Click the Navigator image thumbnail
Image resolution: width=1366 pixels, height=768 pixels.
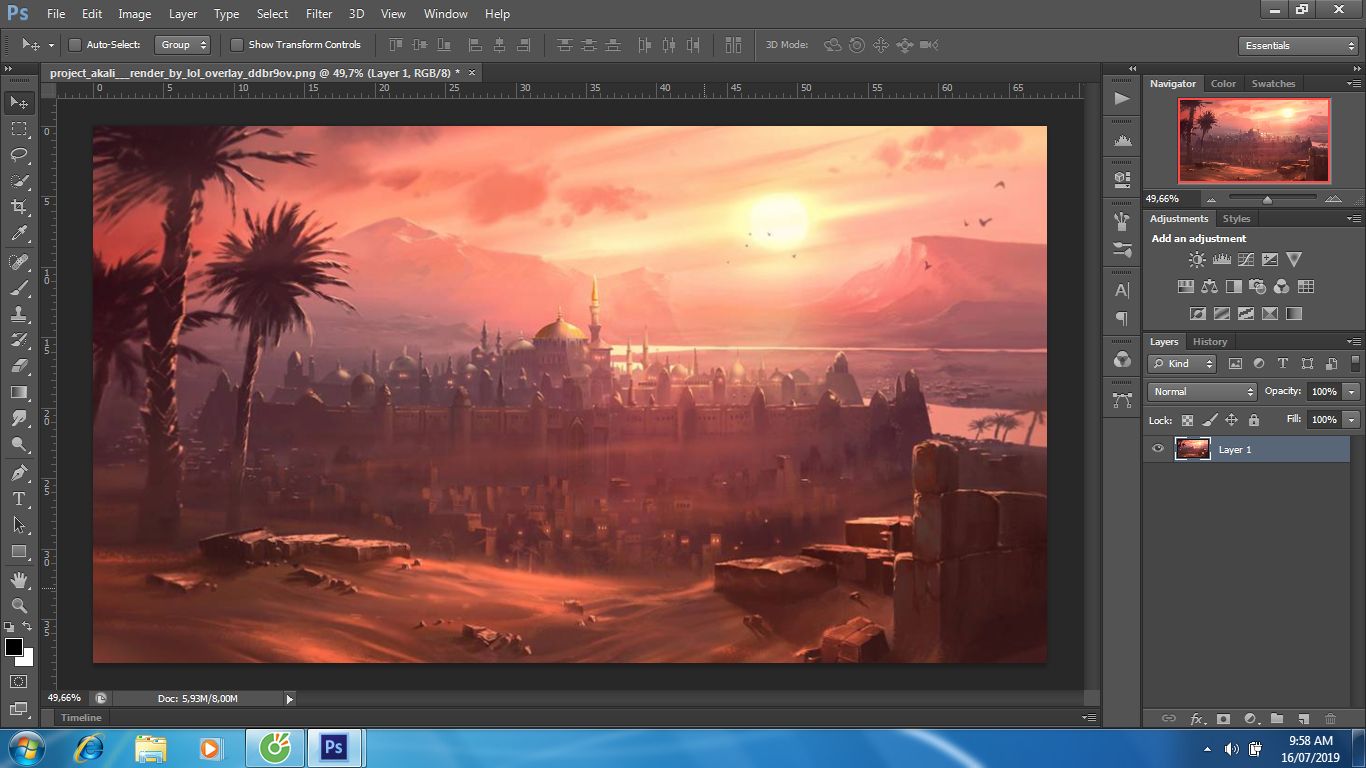point(1254,140)
